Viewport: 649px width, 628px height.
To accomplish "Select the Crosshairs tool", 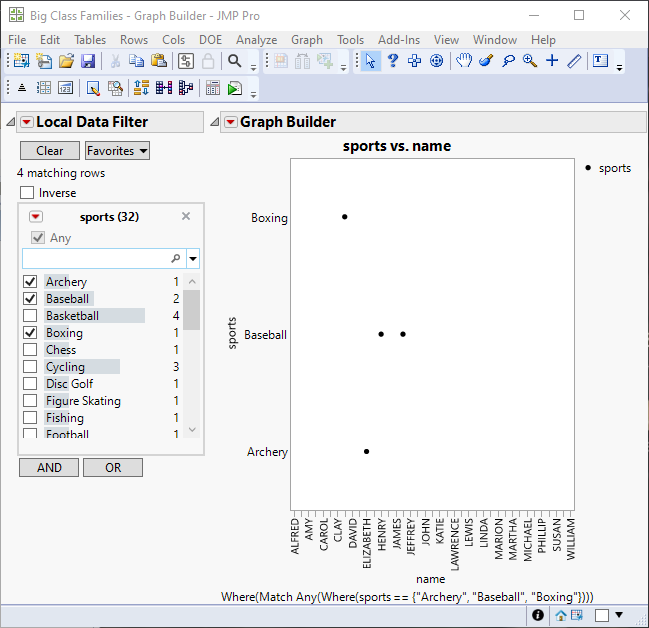I will [x=552, y=61].
